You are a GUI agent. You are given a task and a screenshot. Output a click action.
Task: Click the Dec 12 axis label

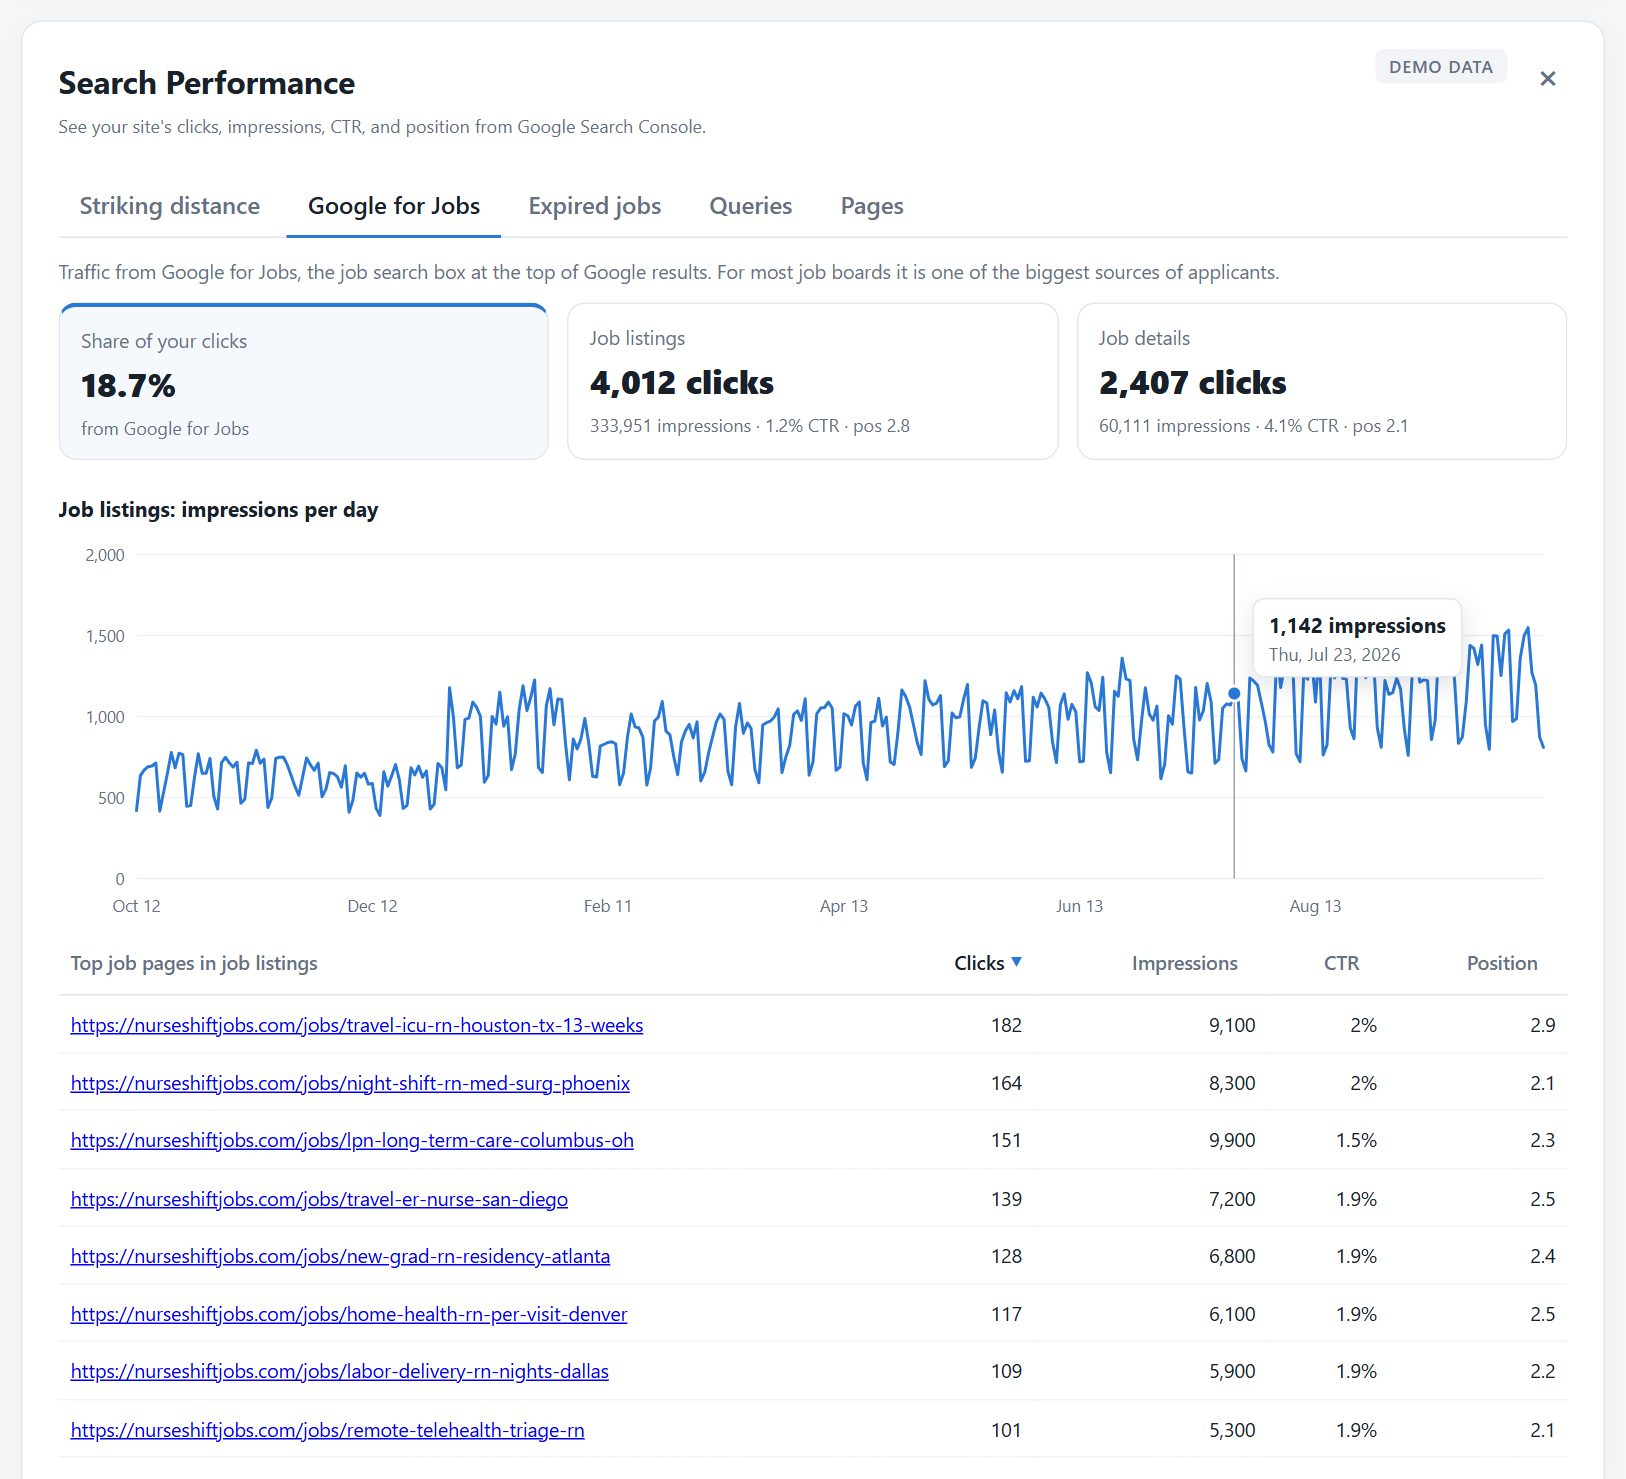click(372, 906)
